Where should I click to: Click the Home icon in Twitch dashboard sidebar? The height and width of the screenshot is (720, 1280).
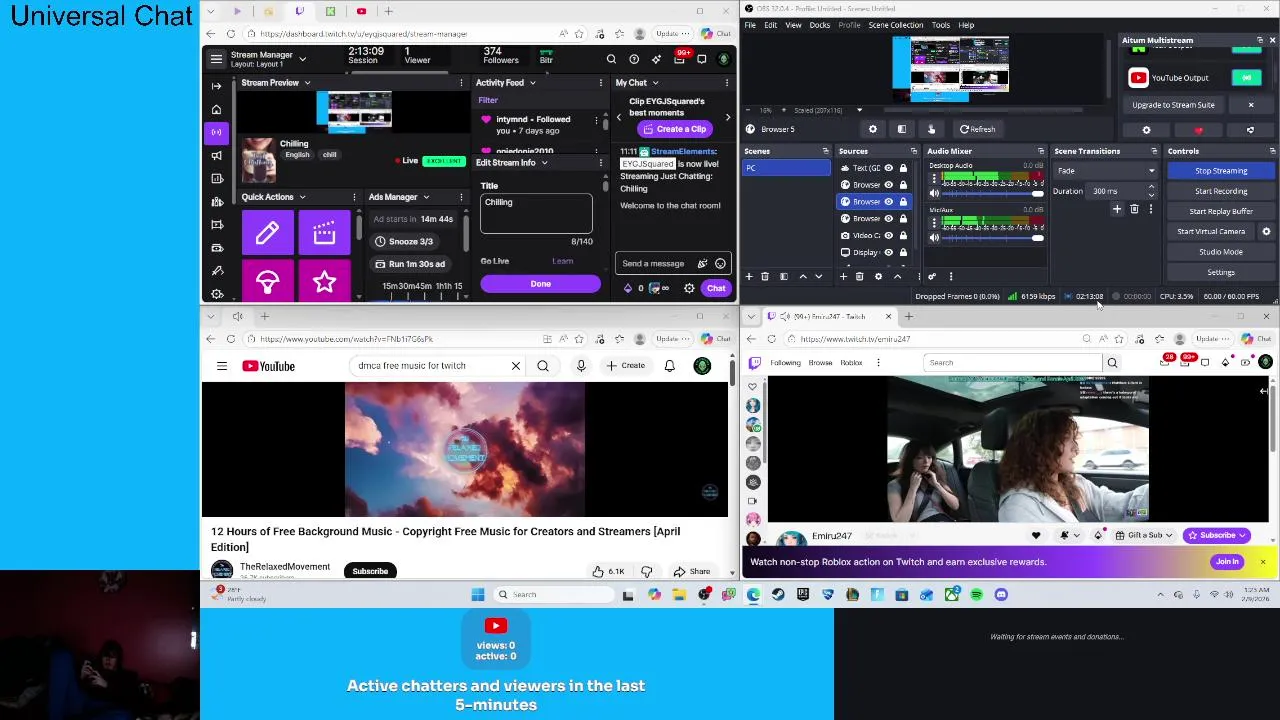[x=217, y=109]
